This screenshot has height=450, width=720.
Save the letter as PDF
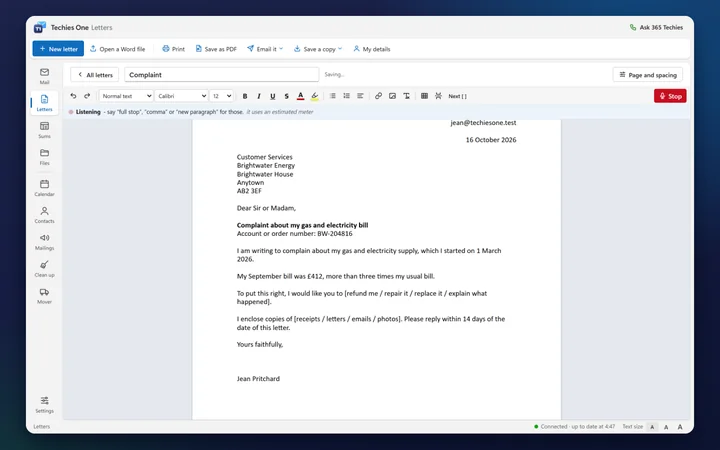(x=216, y=49)
